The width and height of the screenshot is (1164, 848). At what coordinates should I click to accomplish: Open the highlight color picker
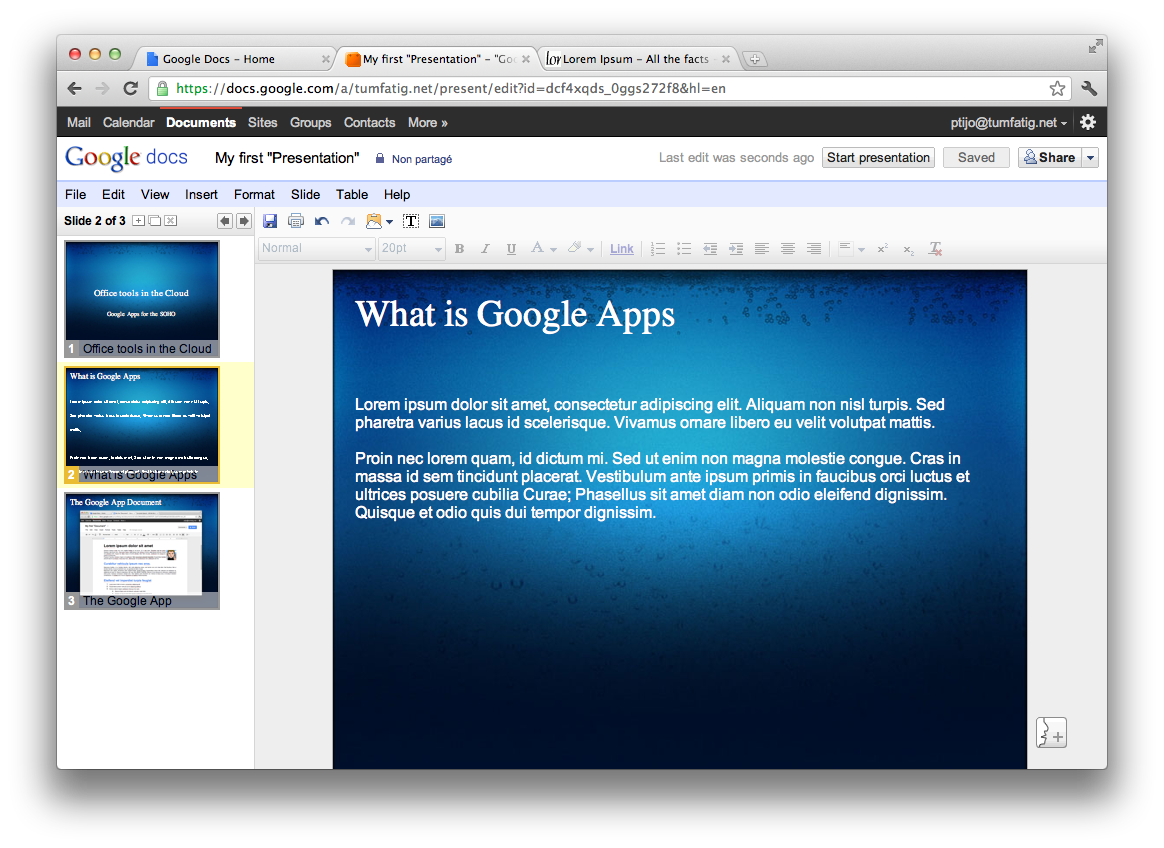581,249
